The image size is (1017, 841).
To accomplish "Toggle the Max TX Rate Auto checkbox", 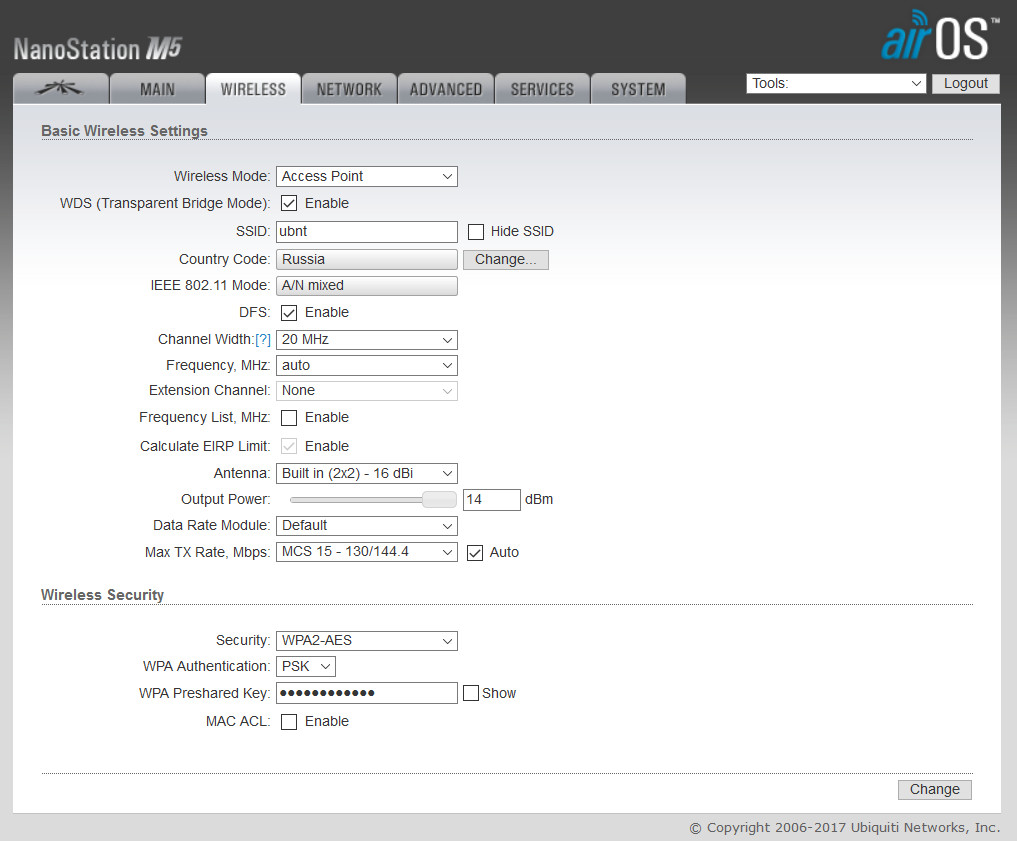I will (x=475, y=552).
